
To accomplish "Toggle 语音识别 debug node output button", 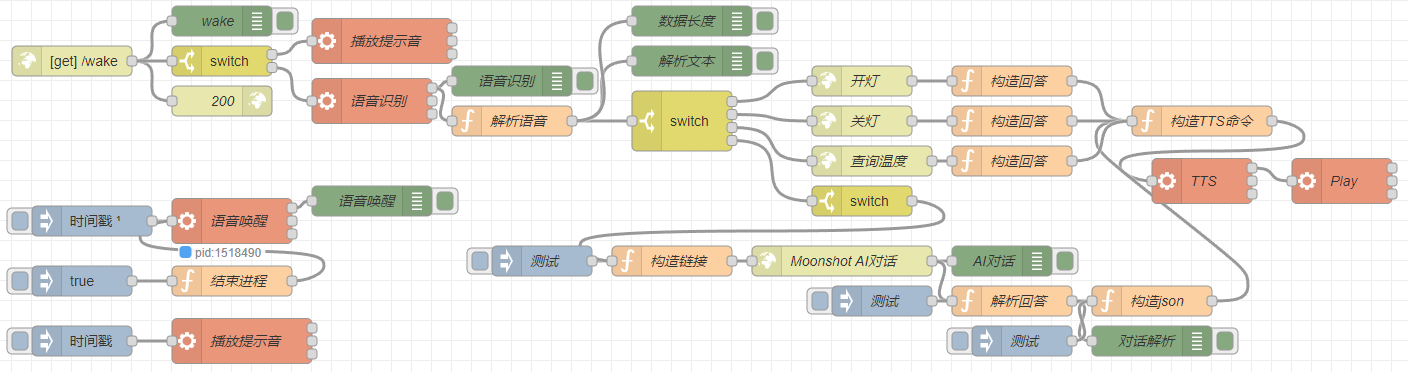I will (585, 81).
